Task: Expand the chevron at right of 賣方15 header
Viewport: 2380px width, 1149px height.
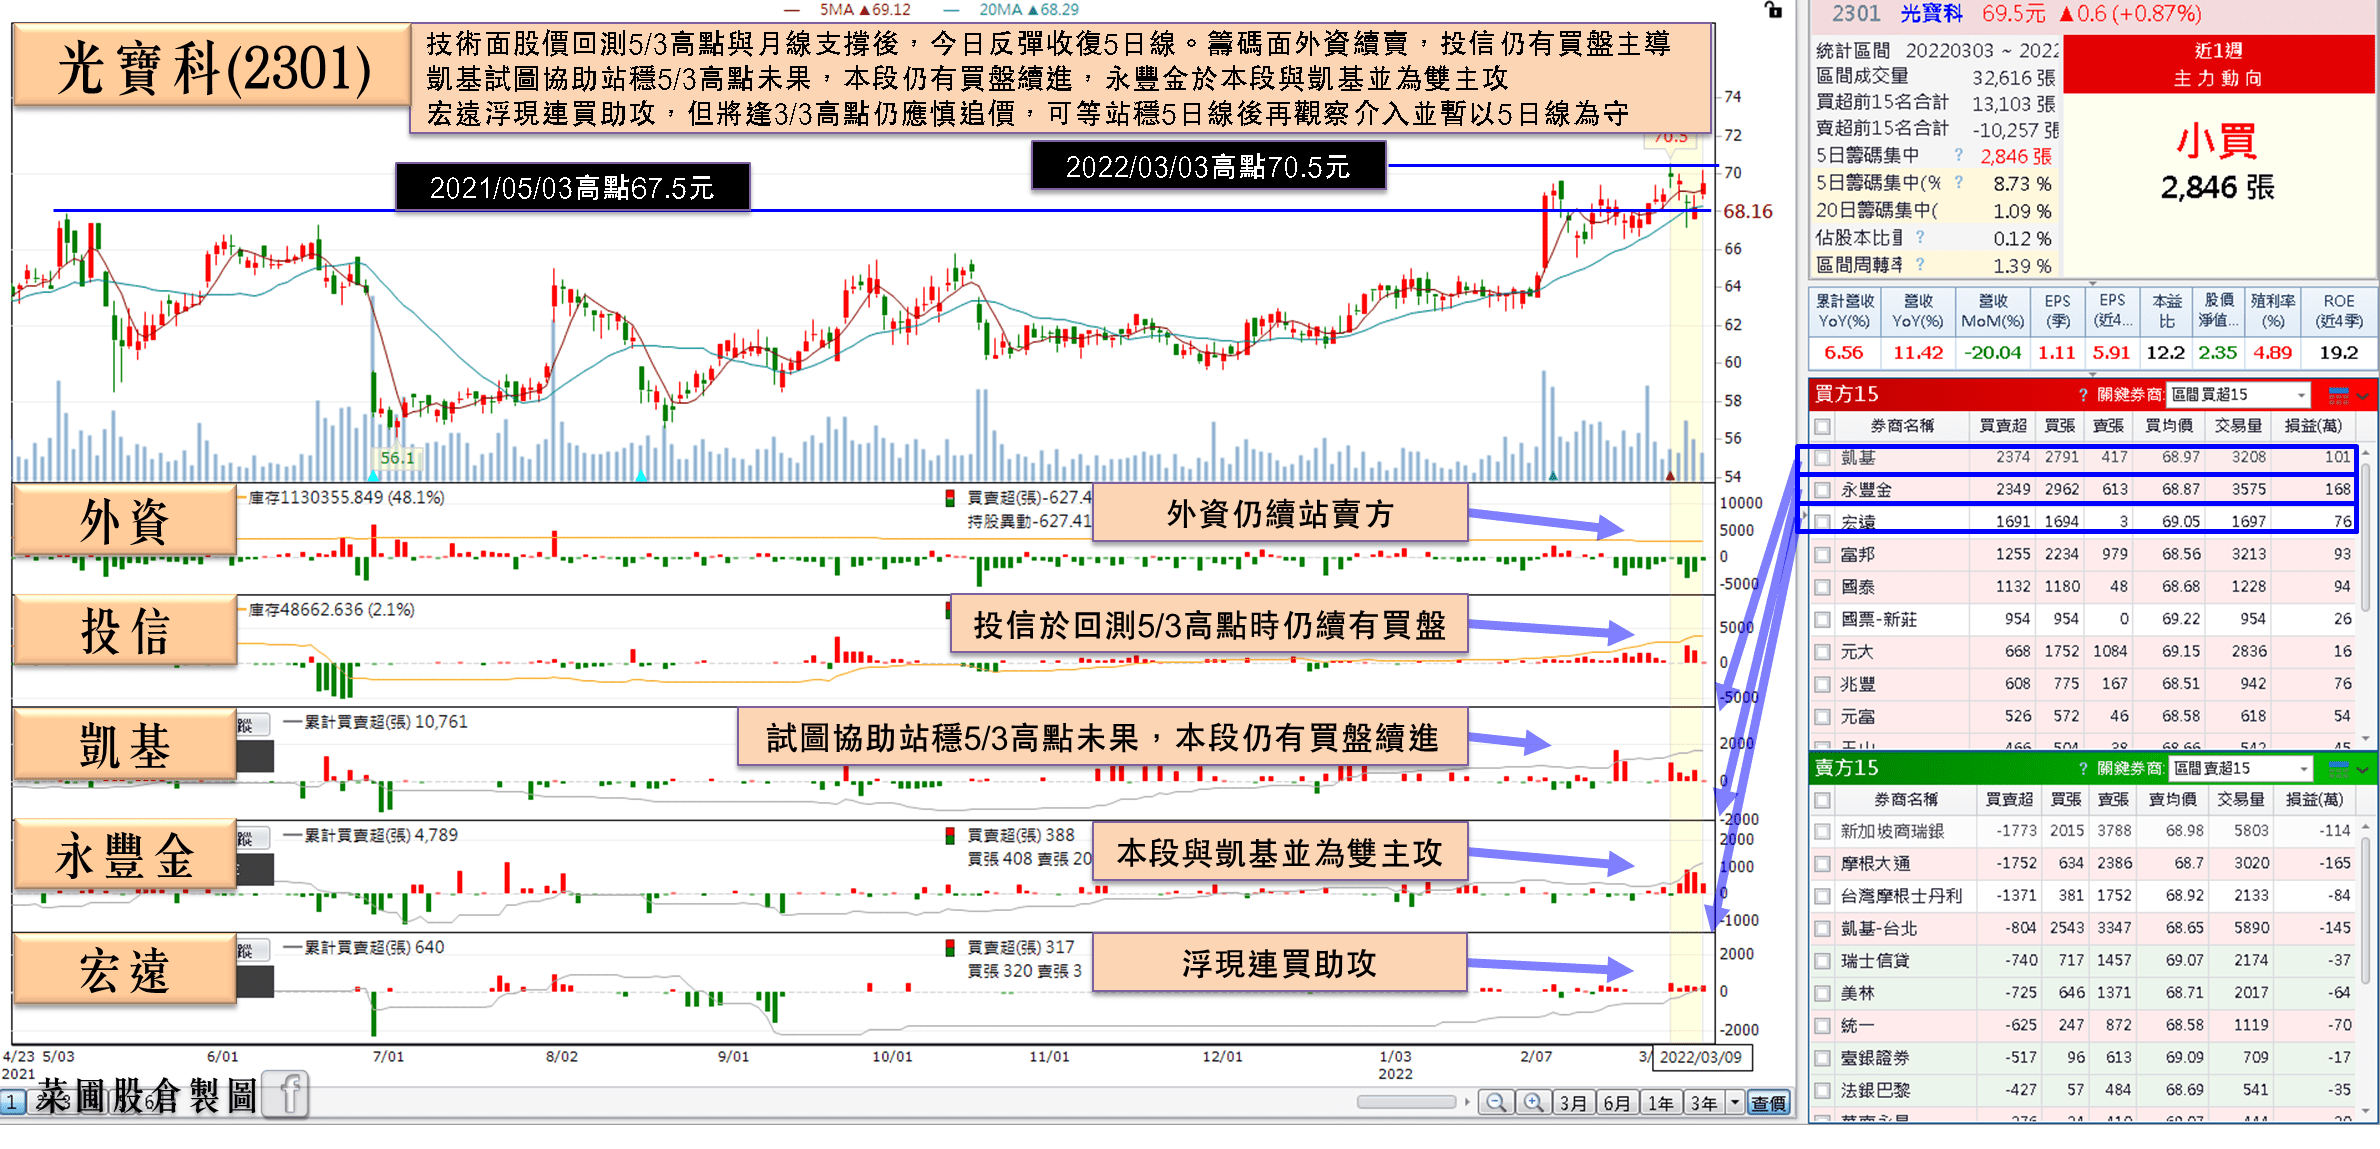Action: [x=2363, y=769]
